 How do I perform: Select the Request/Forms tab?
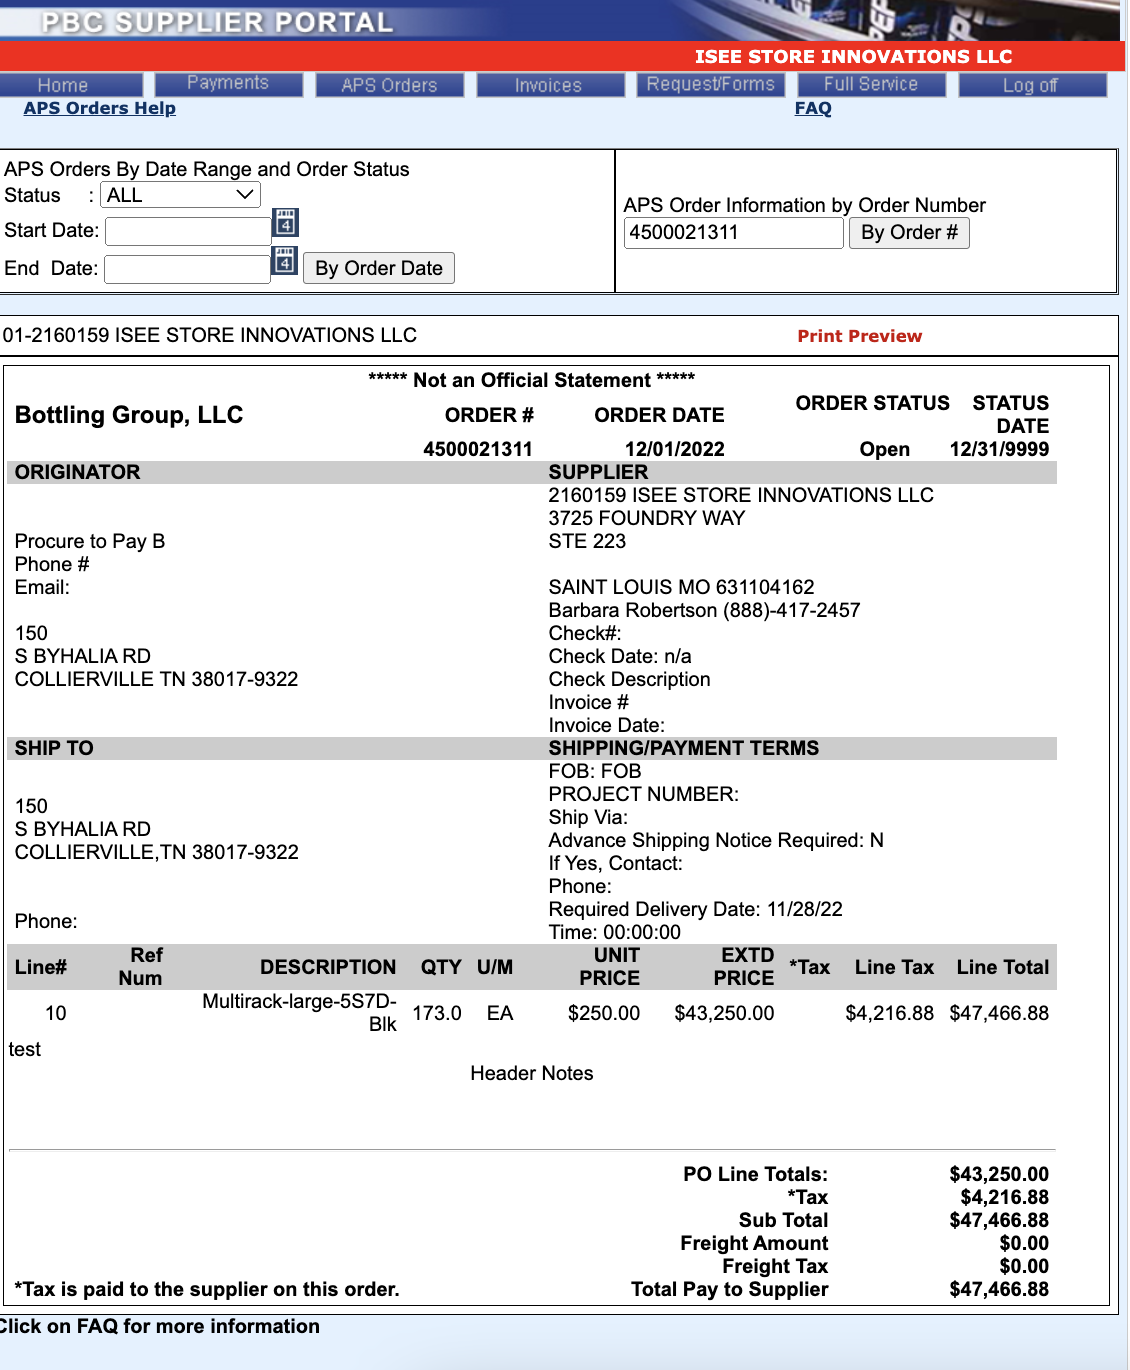click(x=710, y=84)
